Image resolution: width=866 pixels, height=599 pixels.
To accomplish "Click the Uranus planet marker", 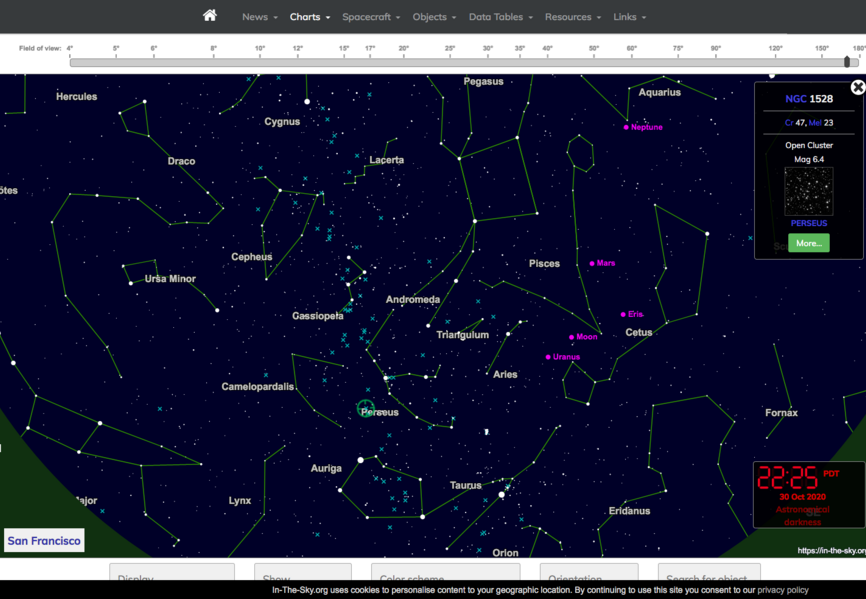I will point(548,357).
